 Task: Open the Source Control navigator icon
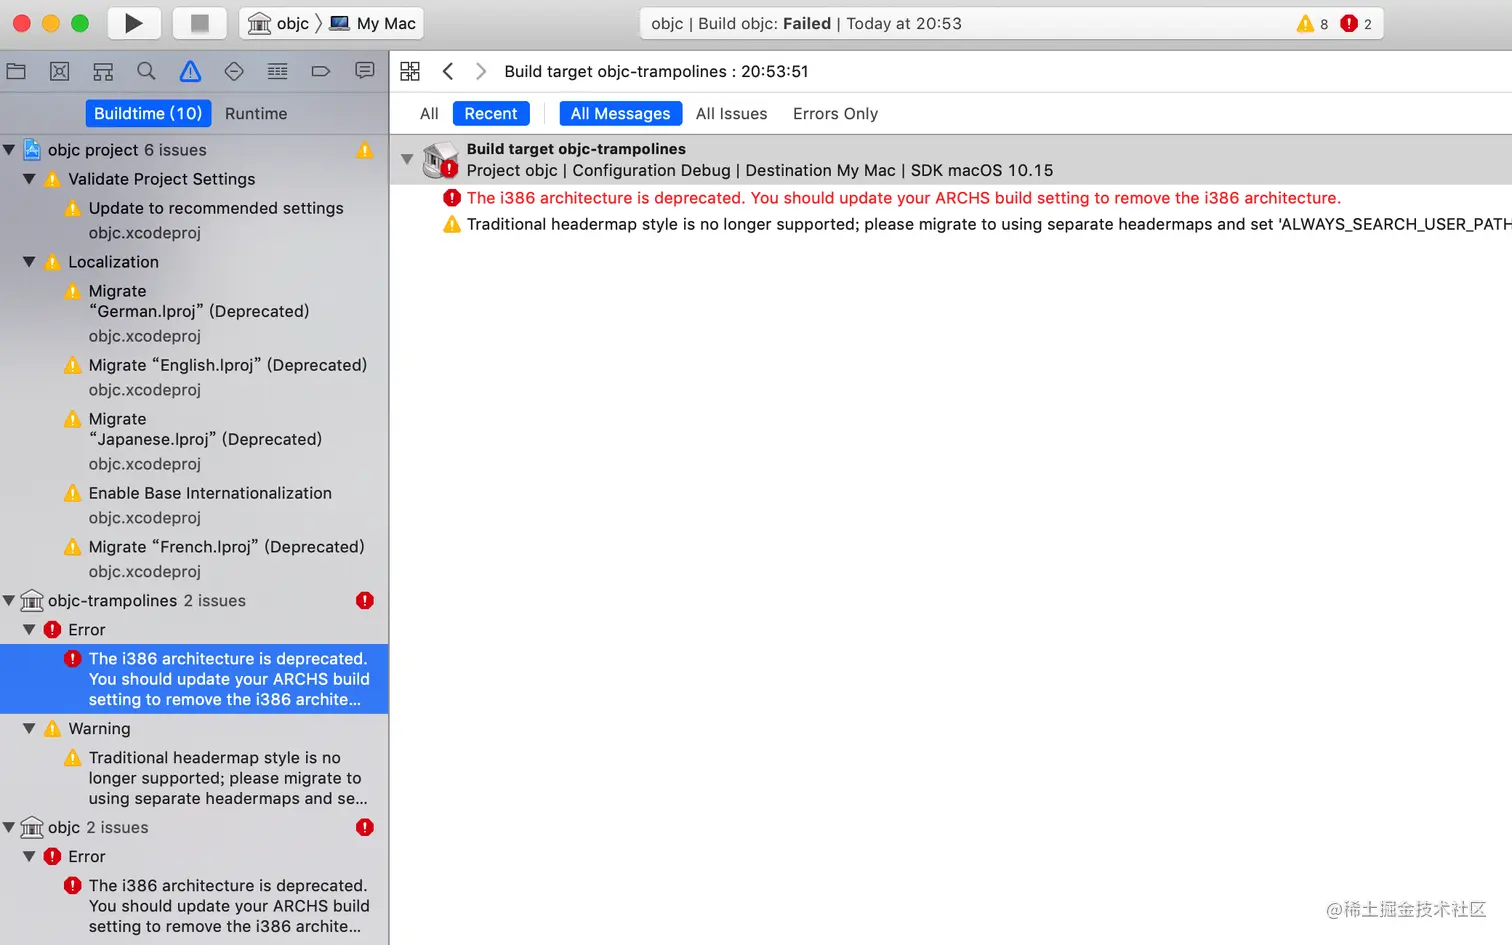pyautogui.click(x=60, y=71)
